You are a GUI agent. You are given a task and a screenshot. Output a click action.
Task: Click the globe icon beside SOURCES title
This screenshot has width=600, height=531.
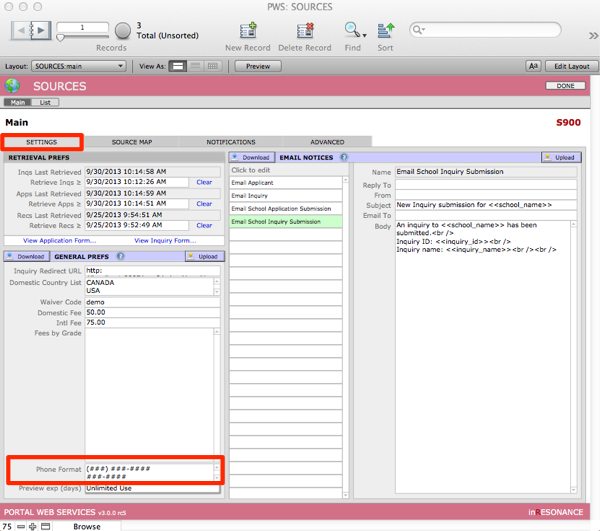13,86
